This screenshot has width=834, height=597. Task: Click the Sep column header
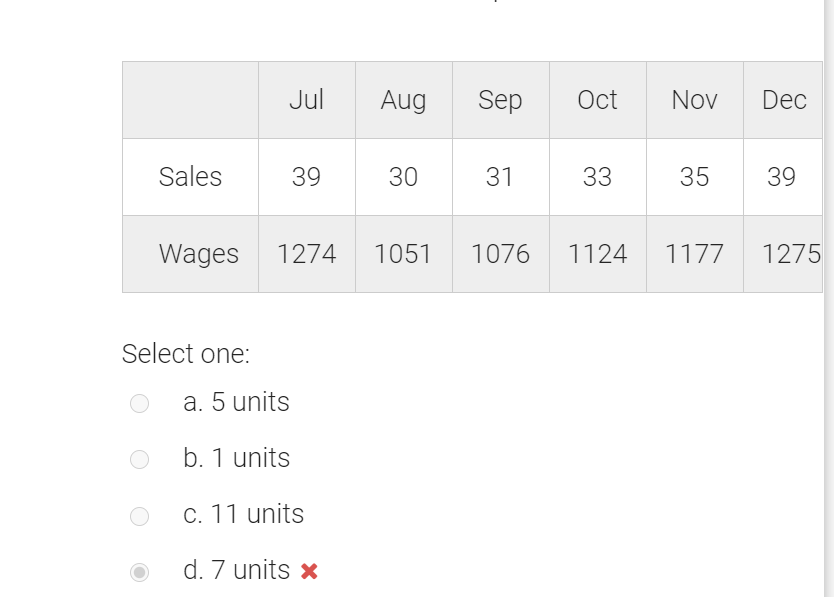500,100
